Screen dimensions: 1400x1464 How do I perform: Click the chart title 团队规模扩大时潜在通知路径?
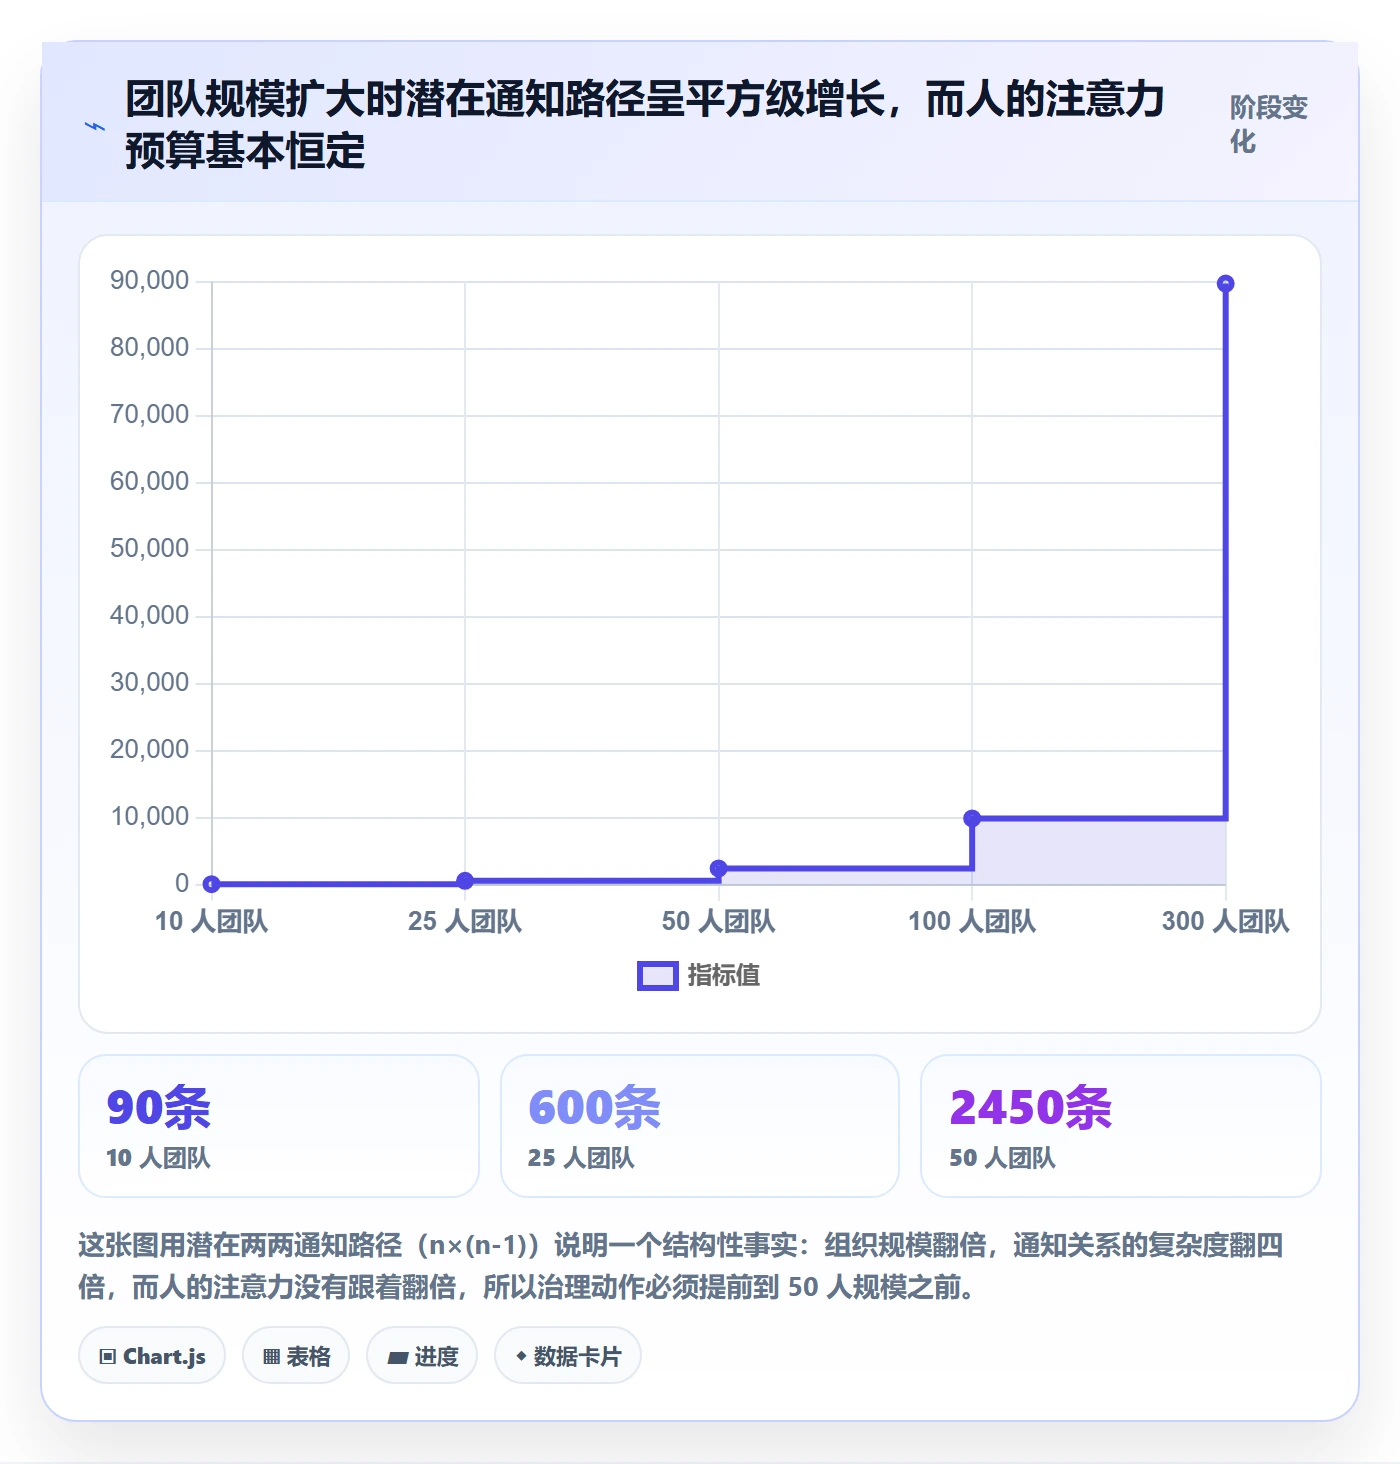click(645, 125)
